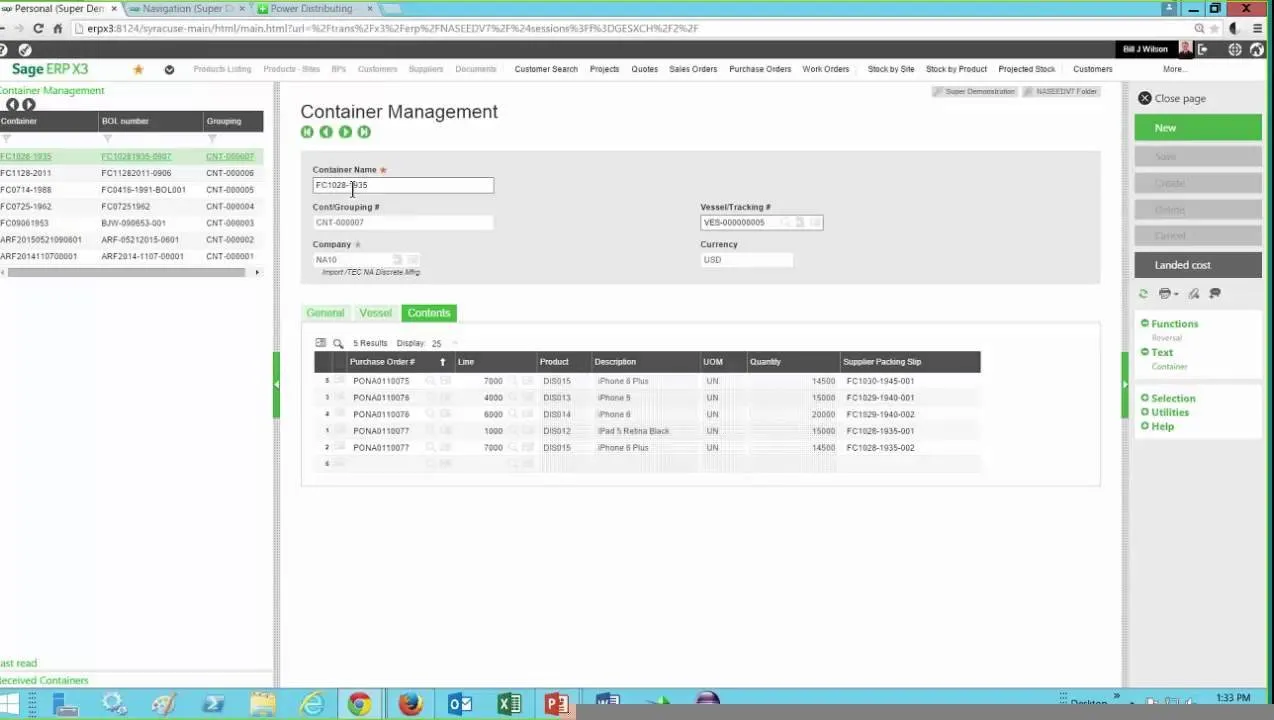1274x720 pixels.
Task: Check the box on the PONA0110077 iPad row
Action: pyautogui.click(x=339, y=431)
